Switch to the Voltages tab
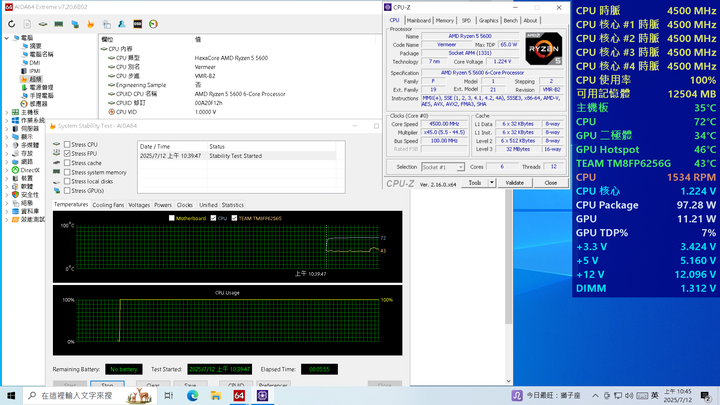Viewport: 720px width, 405px height. coord(139,205)
